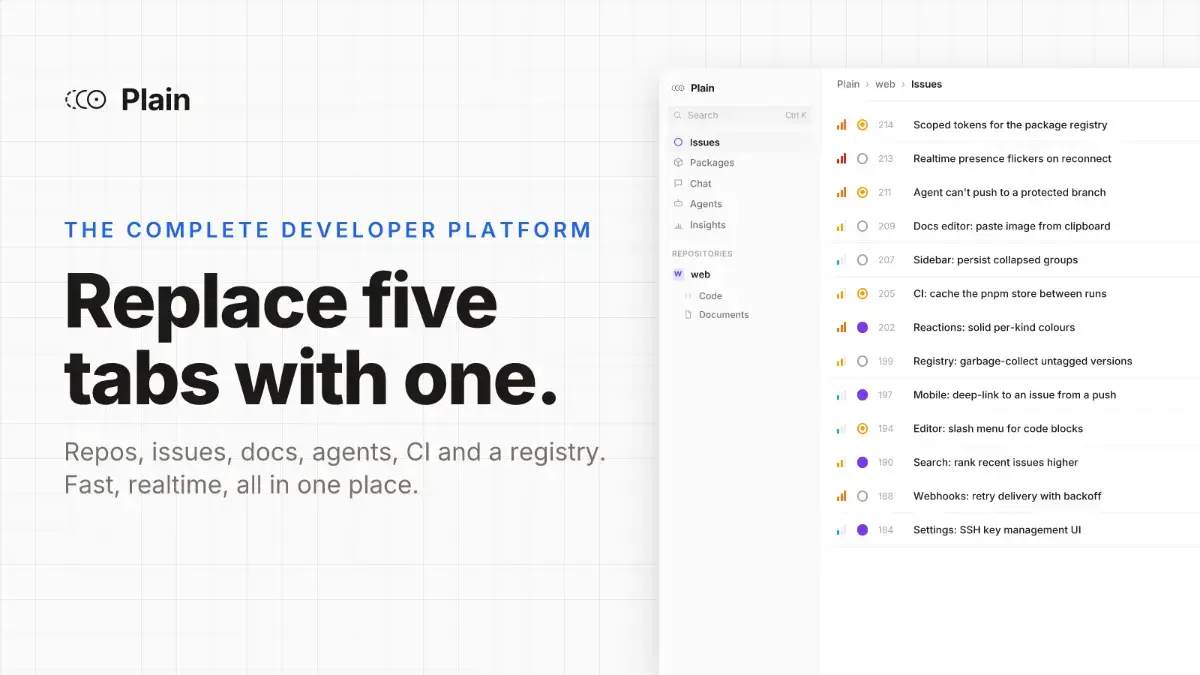Click the Issues breadcrumb item
1200x675 pixels.
(926, 84)
